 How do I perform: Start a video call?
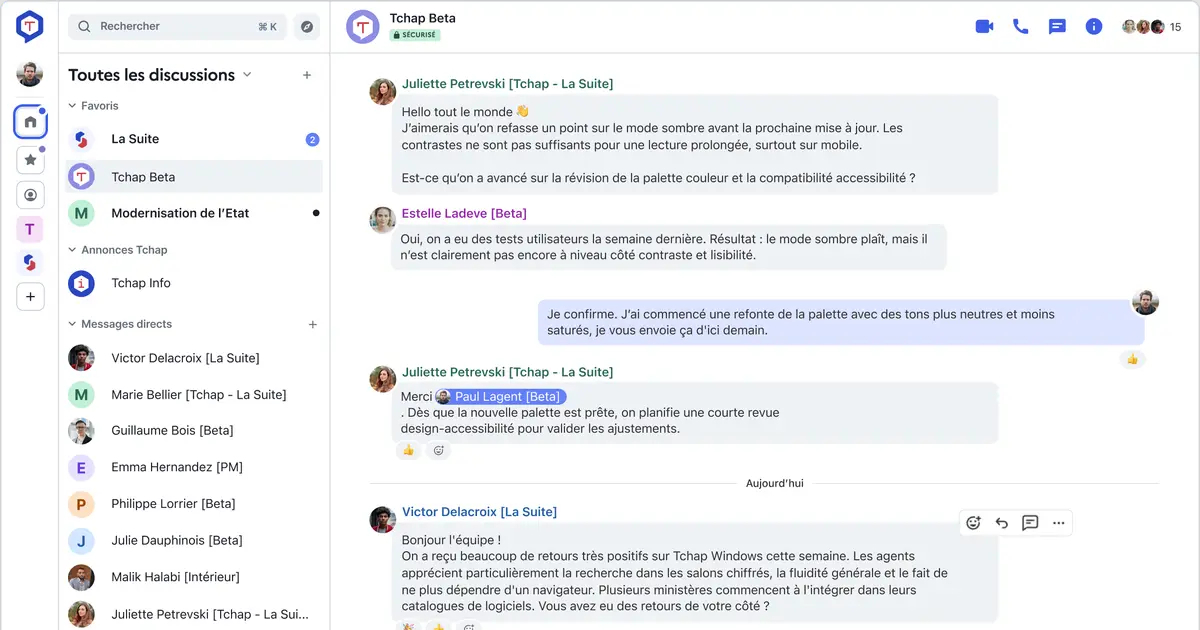[x=984, y=27]
